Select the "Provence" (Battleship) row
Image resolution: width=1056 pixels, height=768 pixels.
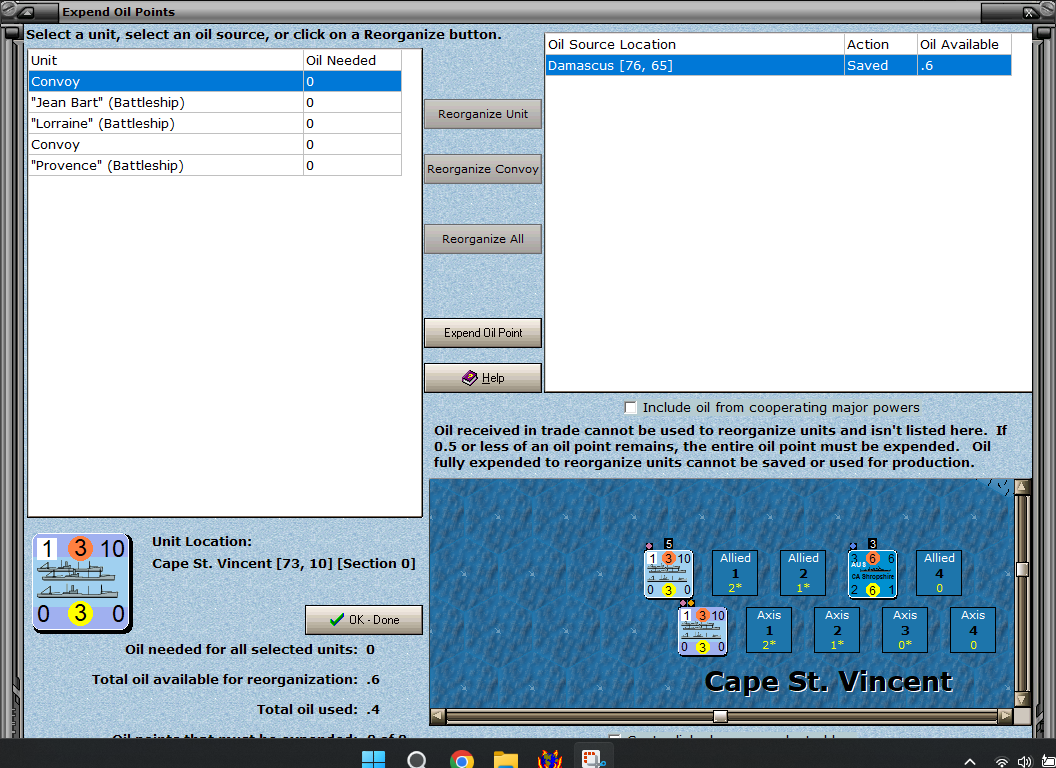click(x=215, y=165)
